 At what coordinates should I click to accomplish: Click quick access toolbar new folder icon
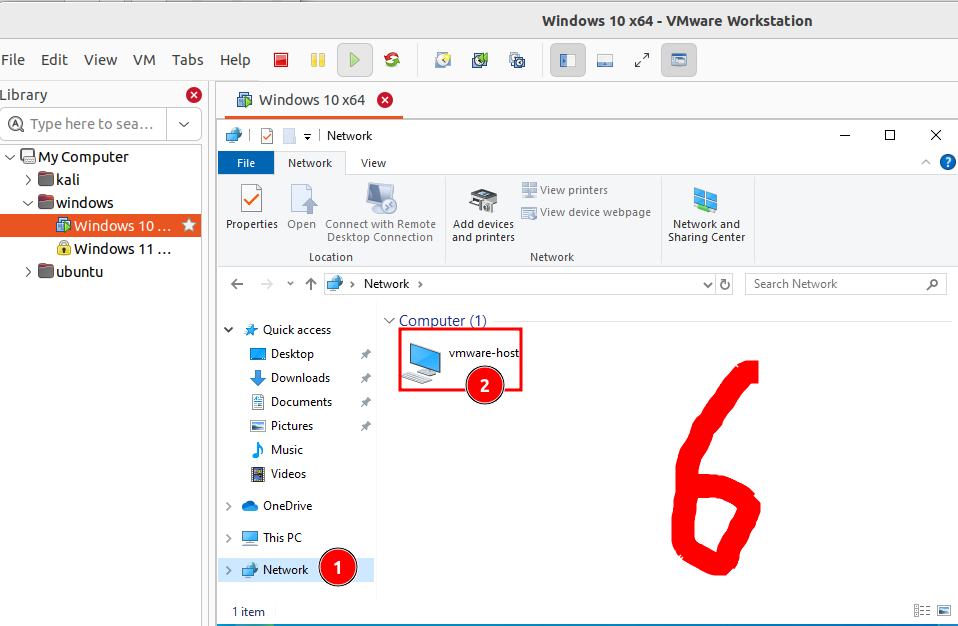pyautogui.click(x=290, y=136)
